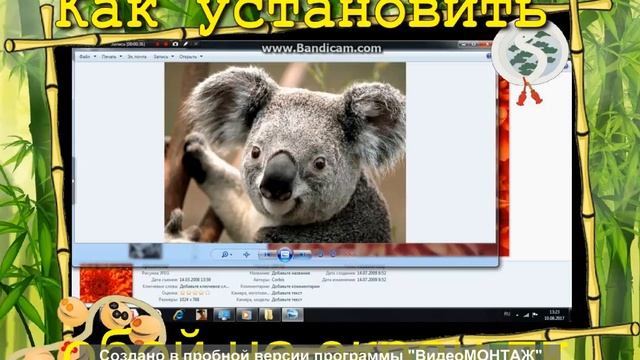Go to the next picture
Image resolution: width=640 pixels, height=360 pixels.
(x=302, y=255)
